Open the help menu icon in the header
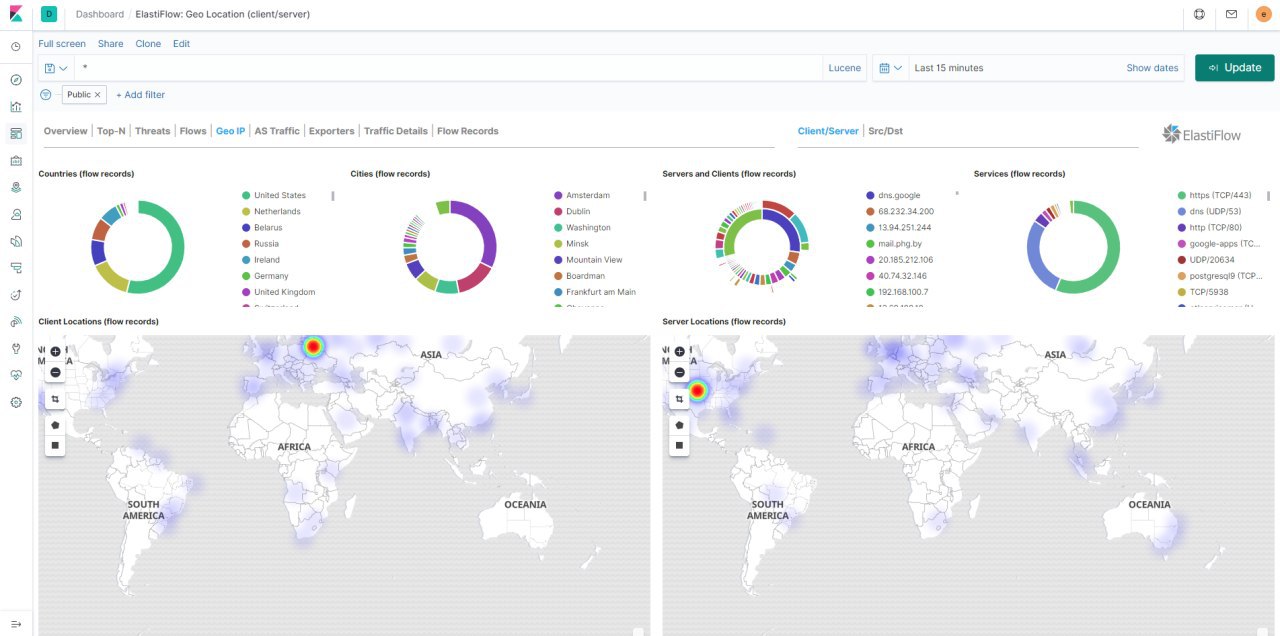The image size is (1280, 636). [1200, 14]
